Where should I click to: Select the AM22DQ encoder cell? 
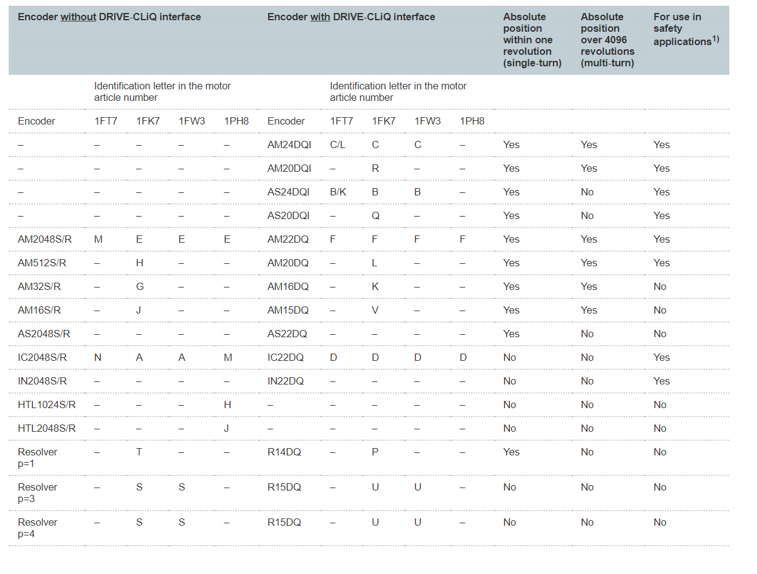coord(288,239)
